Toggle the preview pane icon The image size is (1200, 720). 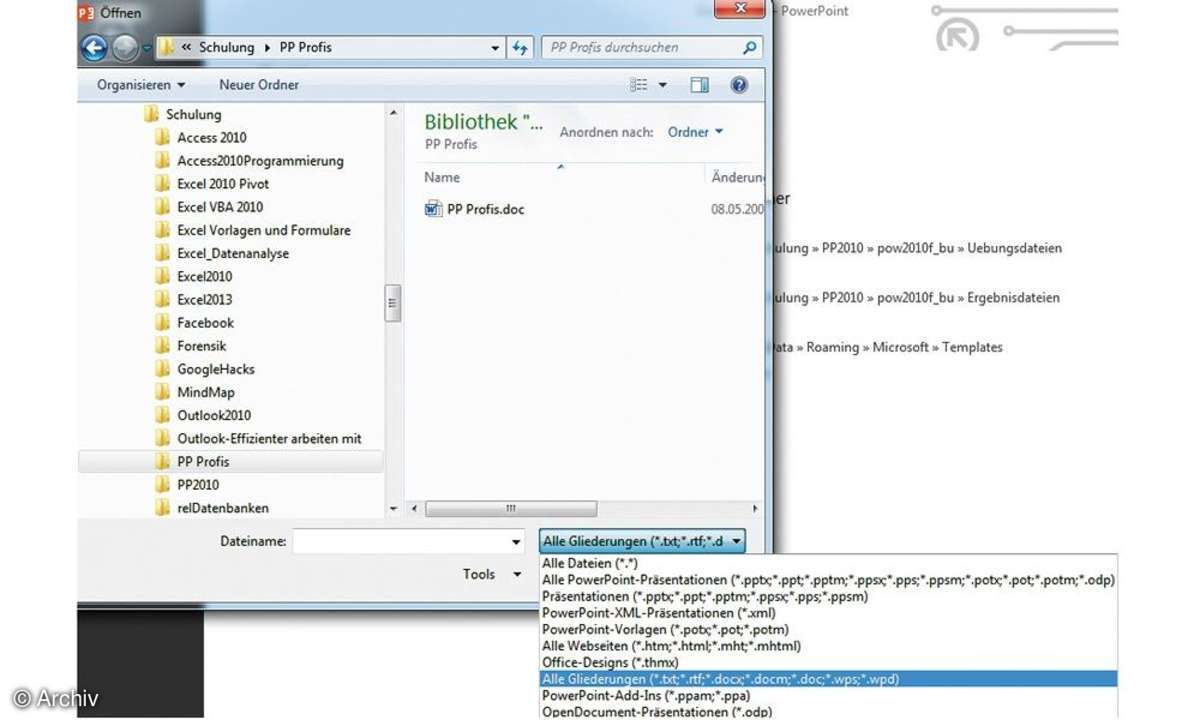click(699, 85)
